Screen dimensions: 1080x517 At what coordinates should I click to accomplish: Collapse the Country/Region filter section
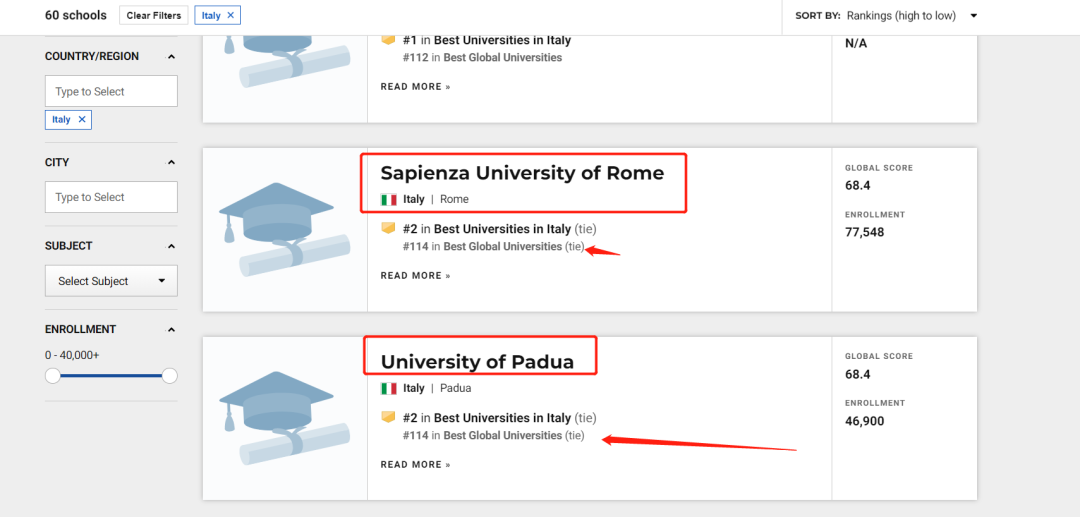(x=171, y=57)
